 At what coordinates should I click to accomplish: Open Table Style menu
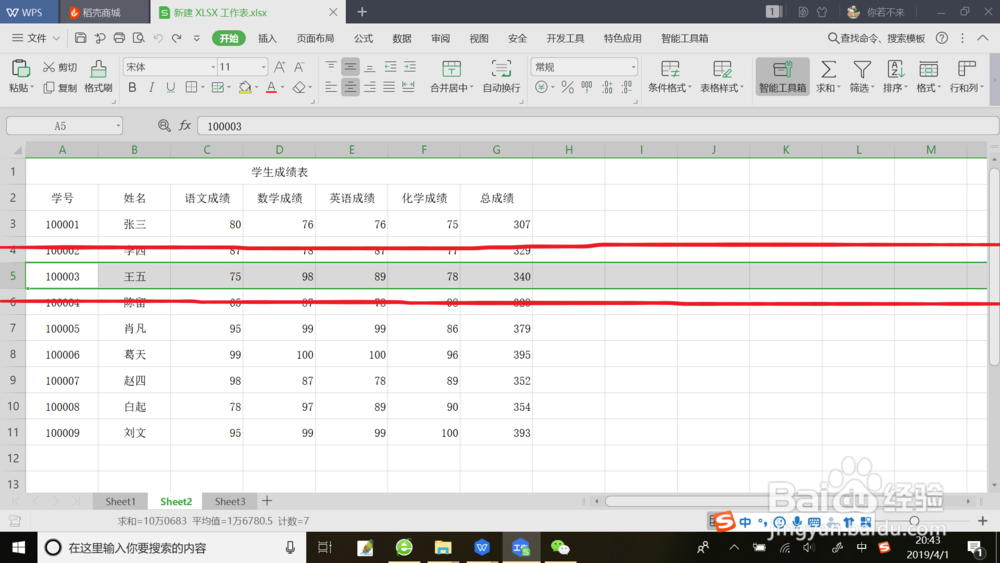click(722, 77)
